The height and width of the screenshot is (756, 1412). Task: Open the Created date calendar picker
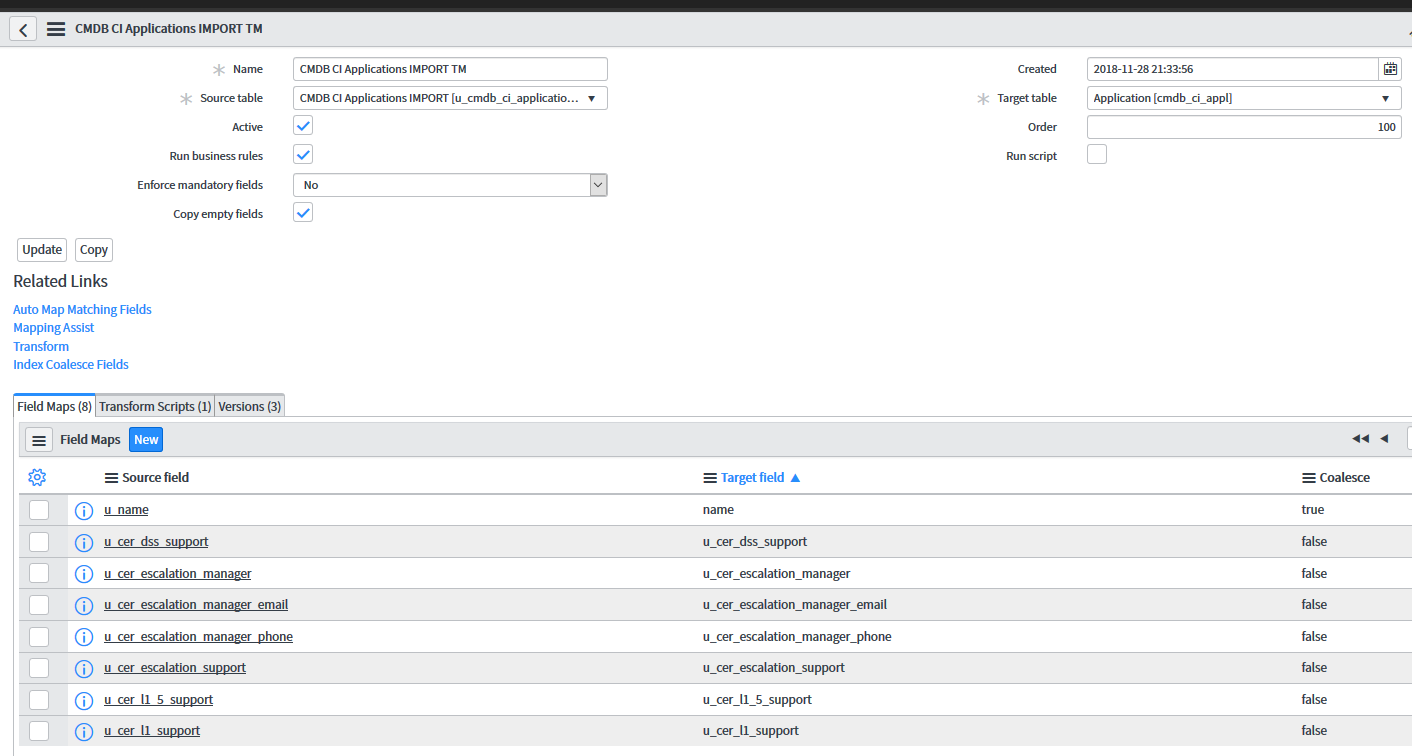pos(1390,69)
